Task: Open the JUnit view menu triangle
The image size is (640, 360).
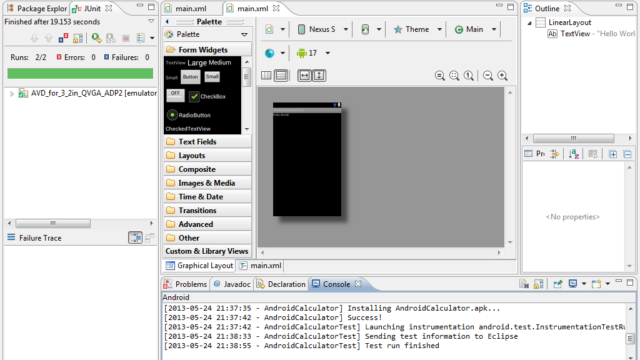Action: coord(151,21)
